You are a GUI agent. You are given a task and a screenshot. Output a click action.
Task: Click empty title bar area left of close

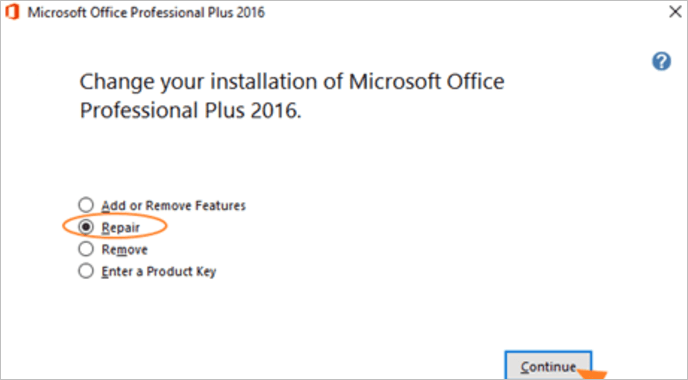465,12
